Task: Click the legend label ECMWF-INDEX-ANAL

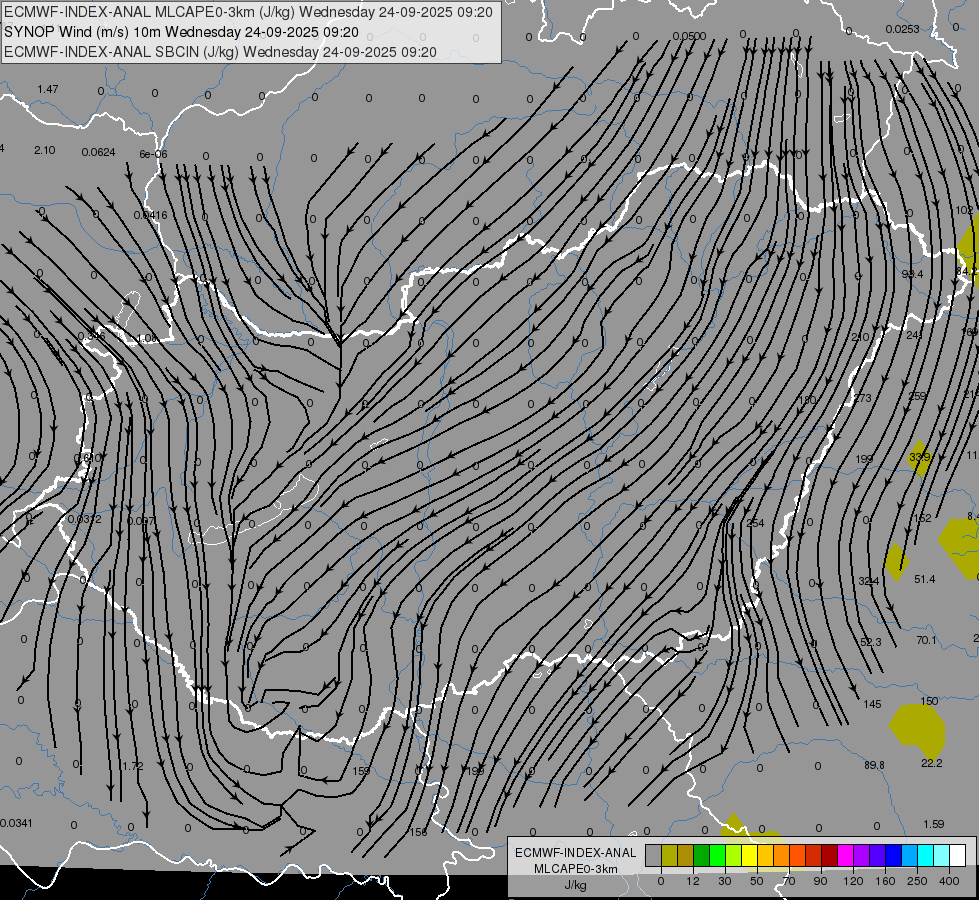Action: [576, 853]
